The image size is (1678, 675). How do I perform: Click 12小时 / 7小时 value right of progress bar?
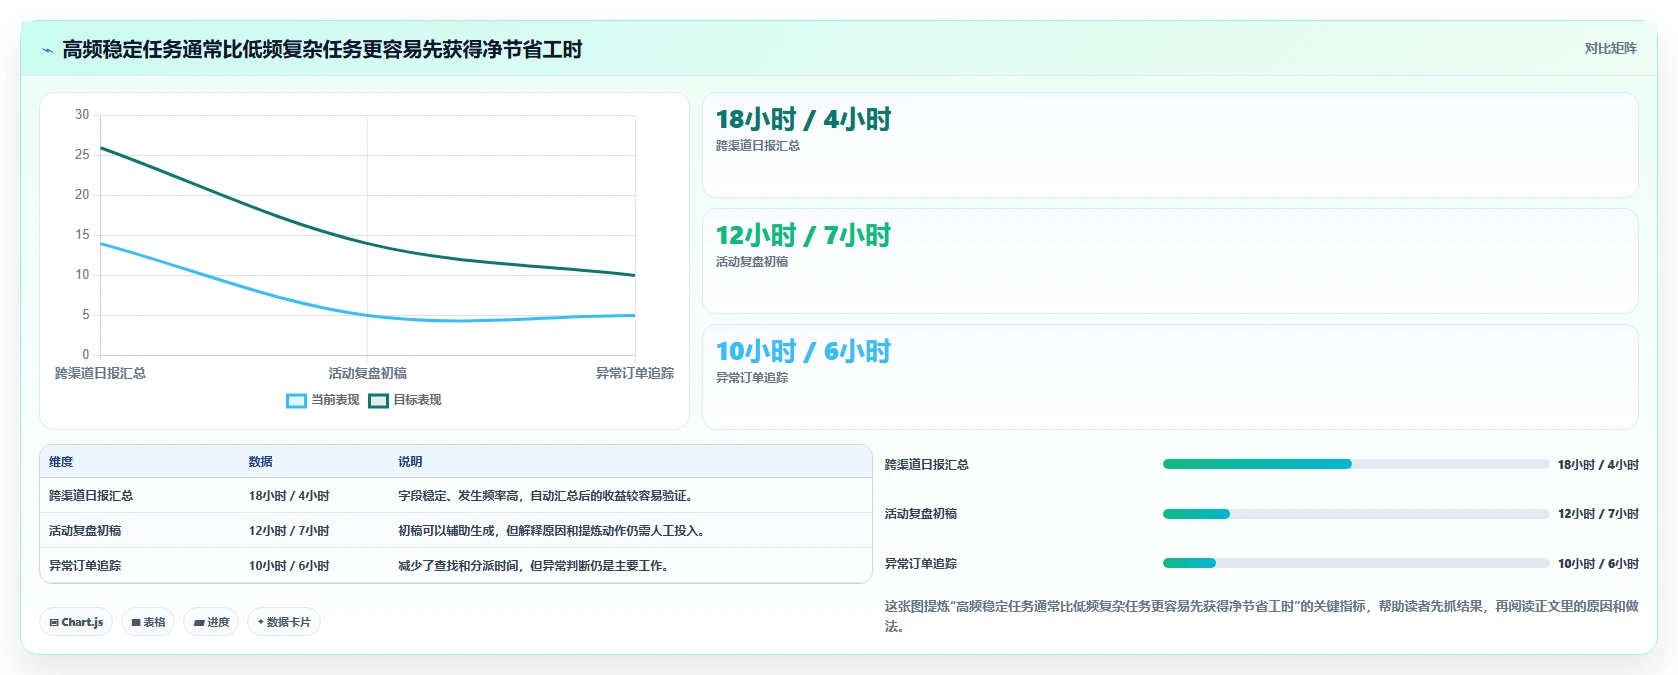1598,514
